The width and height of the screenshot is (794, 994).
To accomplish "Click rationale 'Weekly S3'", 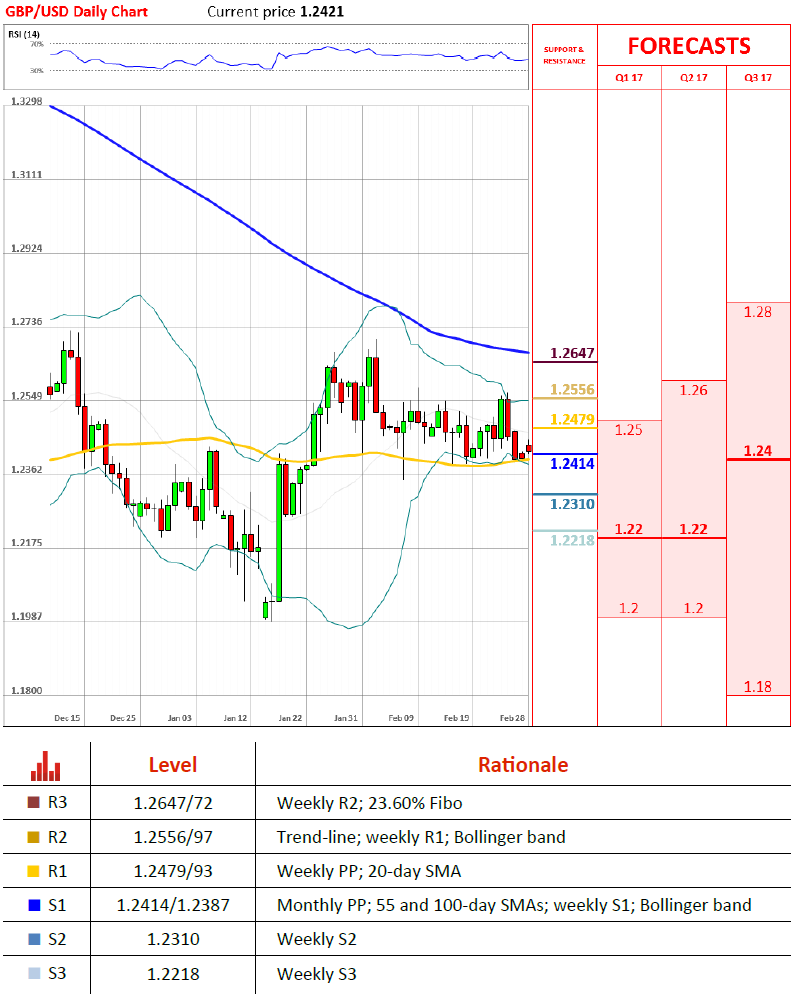I will (316, 974).
